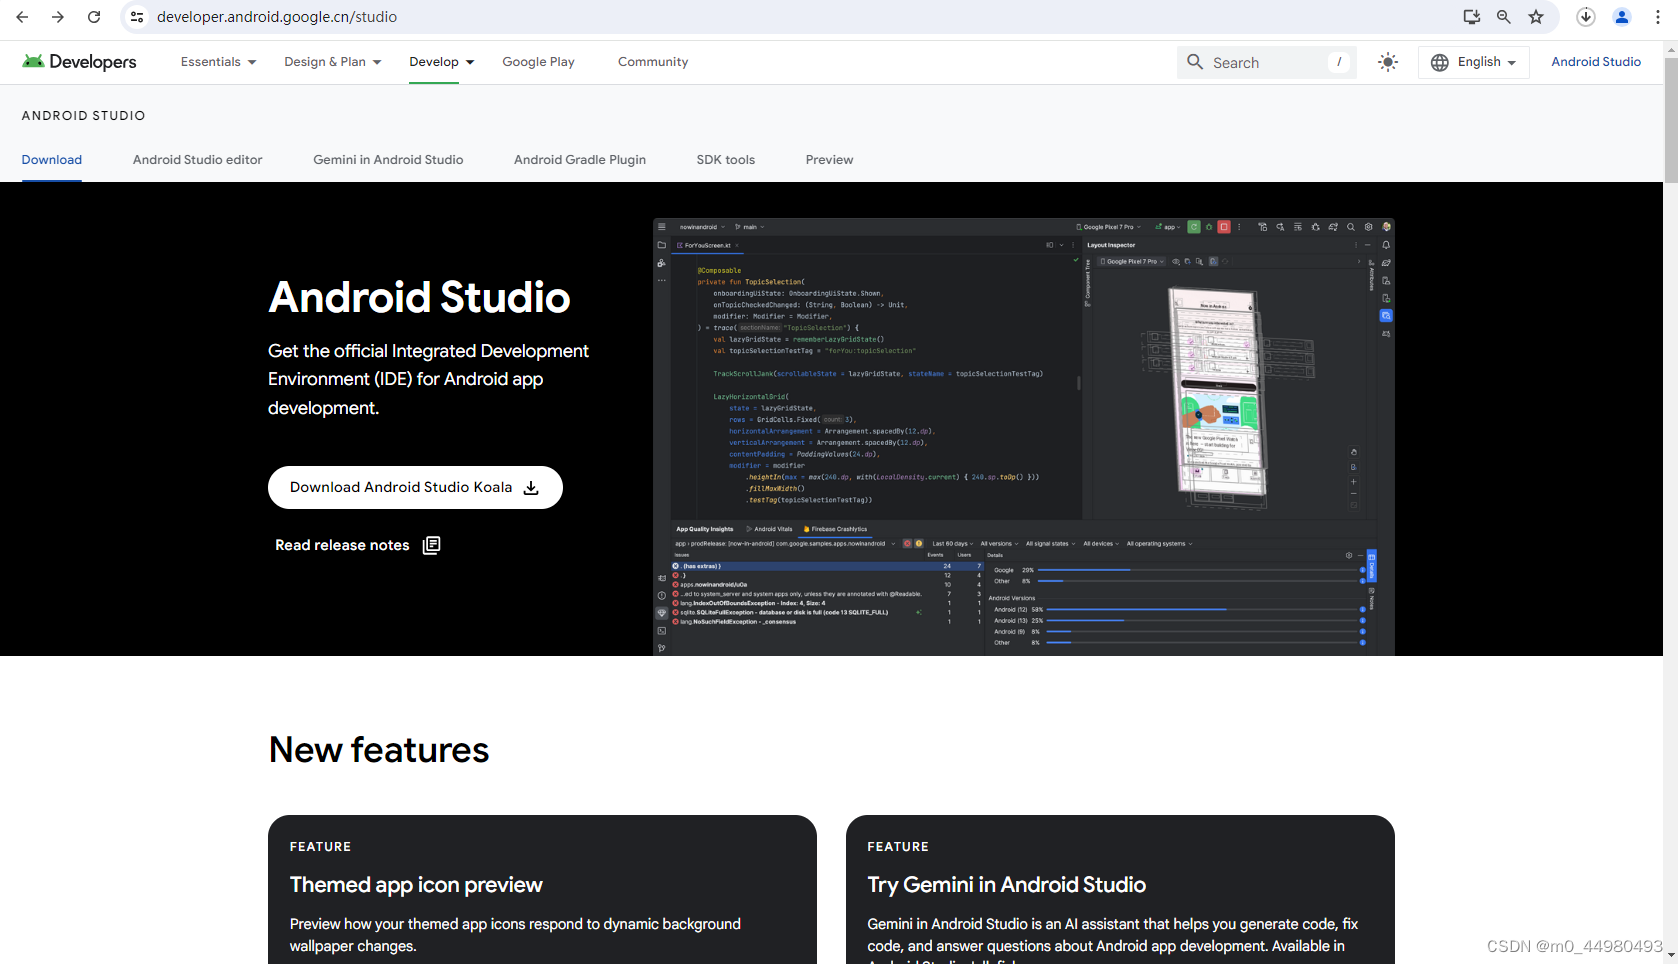The image size is (1678, 964).
Task: Click the ANDROID STUDIO section heading
Action: click(84, 116)
